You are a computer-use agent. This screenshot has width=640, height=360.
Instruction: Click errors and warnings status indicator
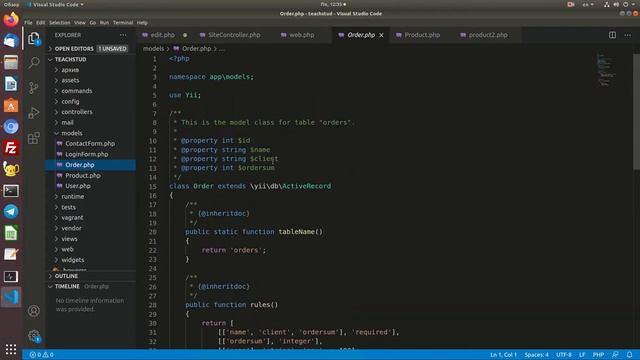click(x=42, y=355)
